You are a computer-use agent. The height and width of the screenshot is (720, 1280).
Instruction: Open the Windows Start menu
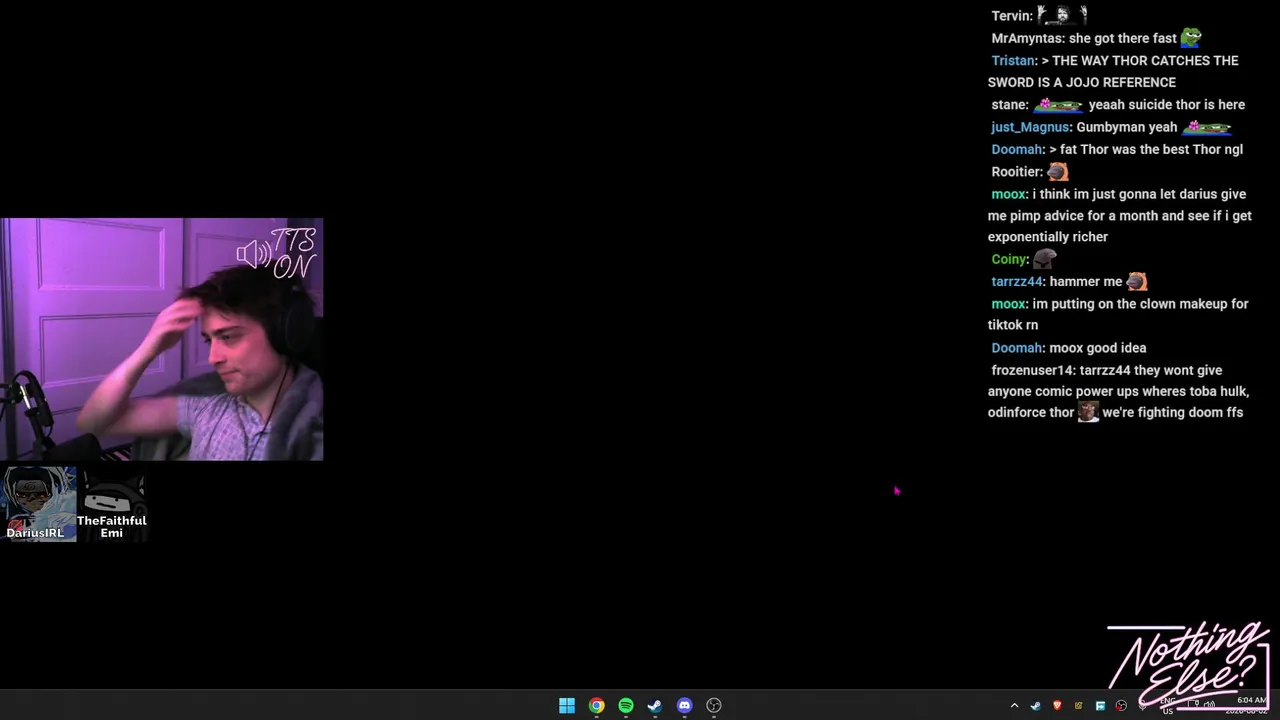(x=567, y=705)
